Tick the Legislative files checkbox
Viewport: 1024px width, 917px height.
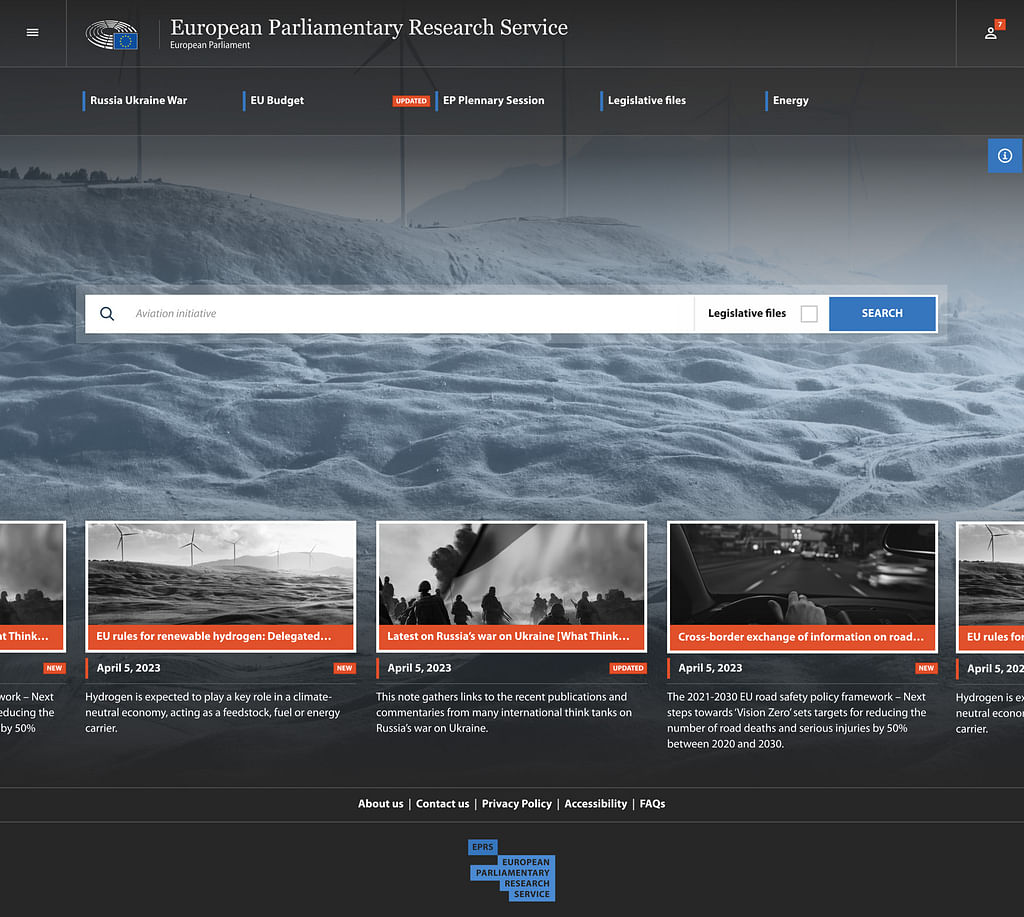click(809, 314)
